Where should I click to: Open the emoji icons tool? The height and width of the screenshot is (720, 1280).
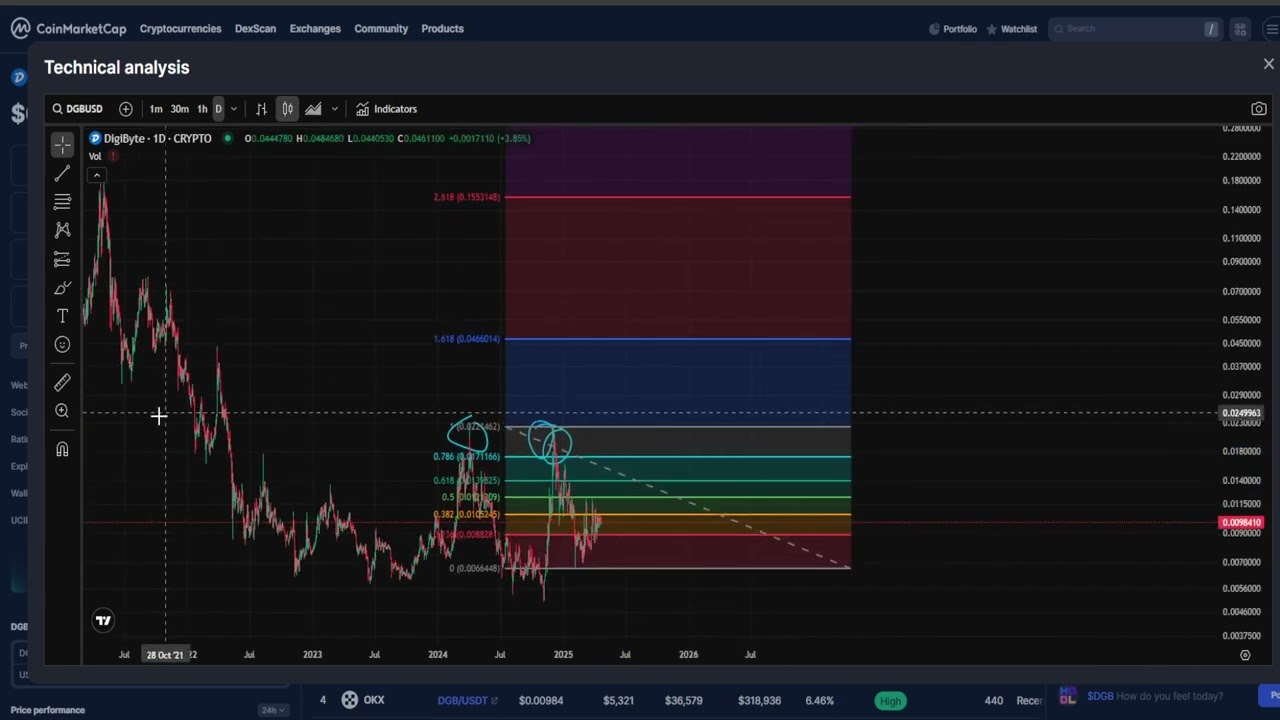point(62,345)
